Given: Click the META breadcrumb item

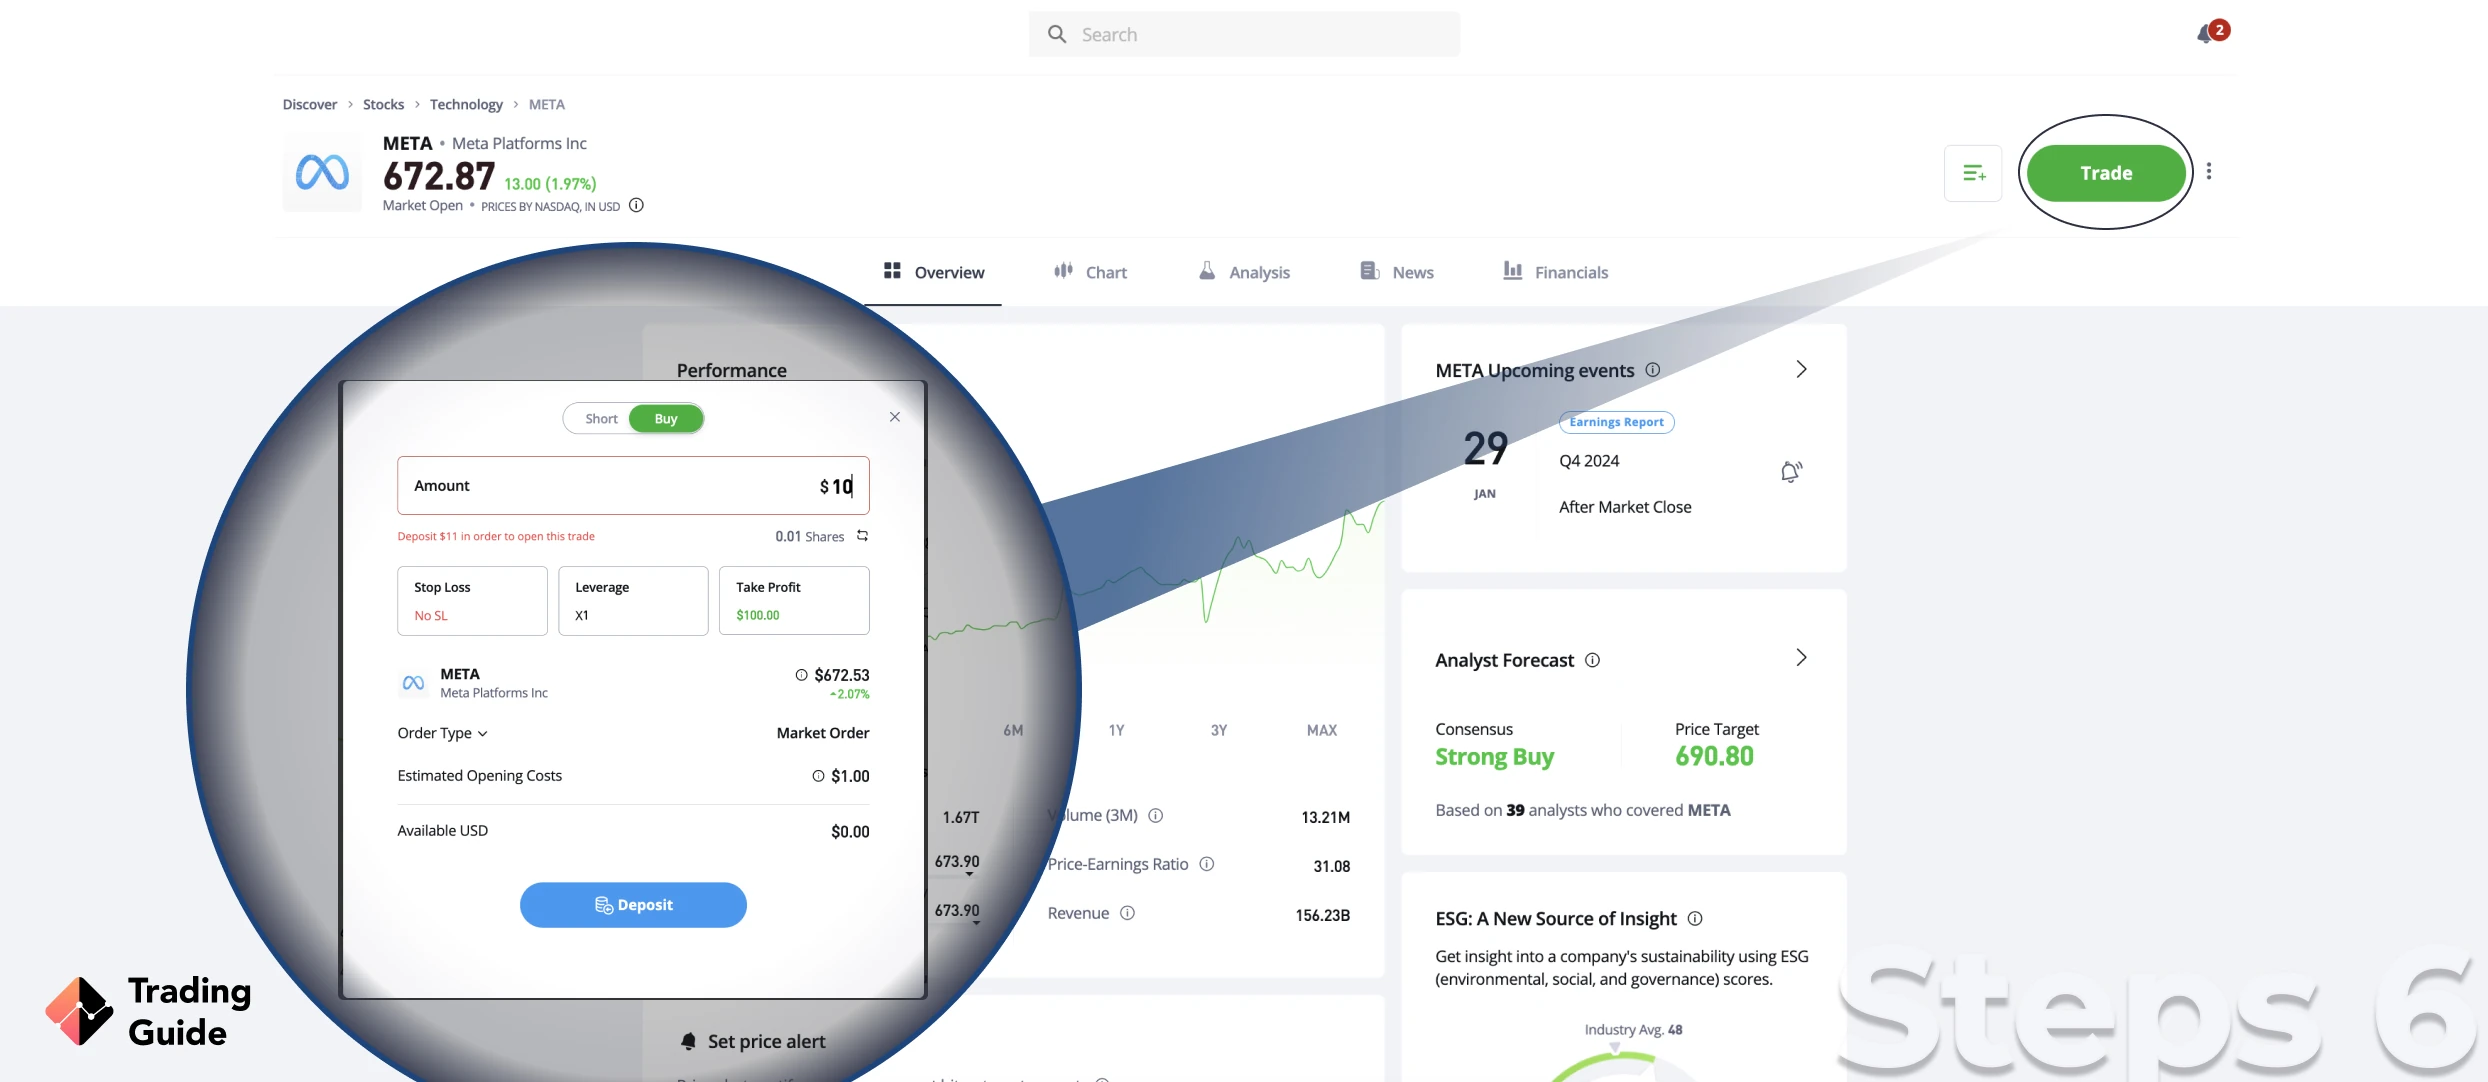Looking at the screenshot, I should coord(547,105).
